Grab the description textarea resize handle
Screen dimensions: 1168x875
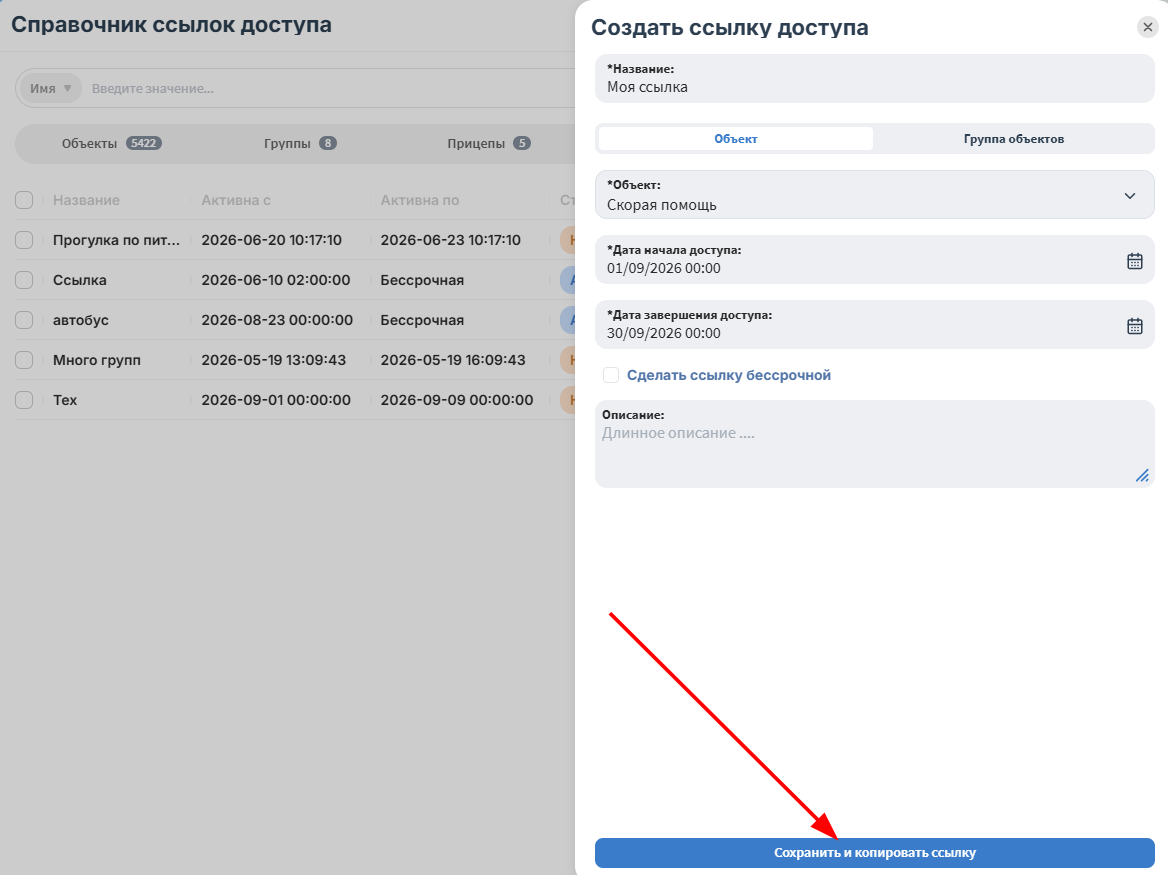point(1142,475)
